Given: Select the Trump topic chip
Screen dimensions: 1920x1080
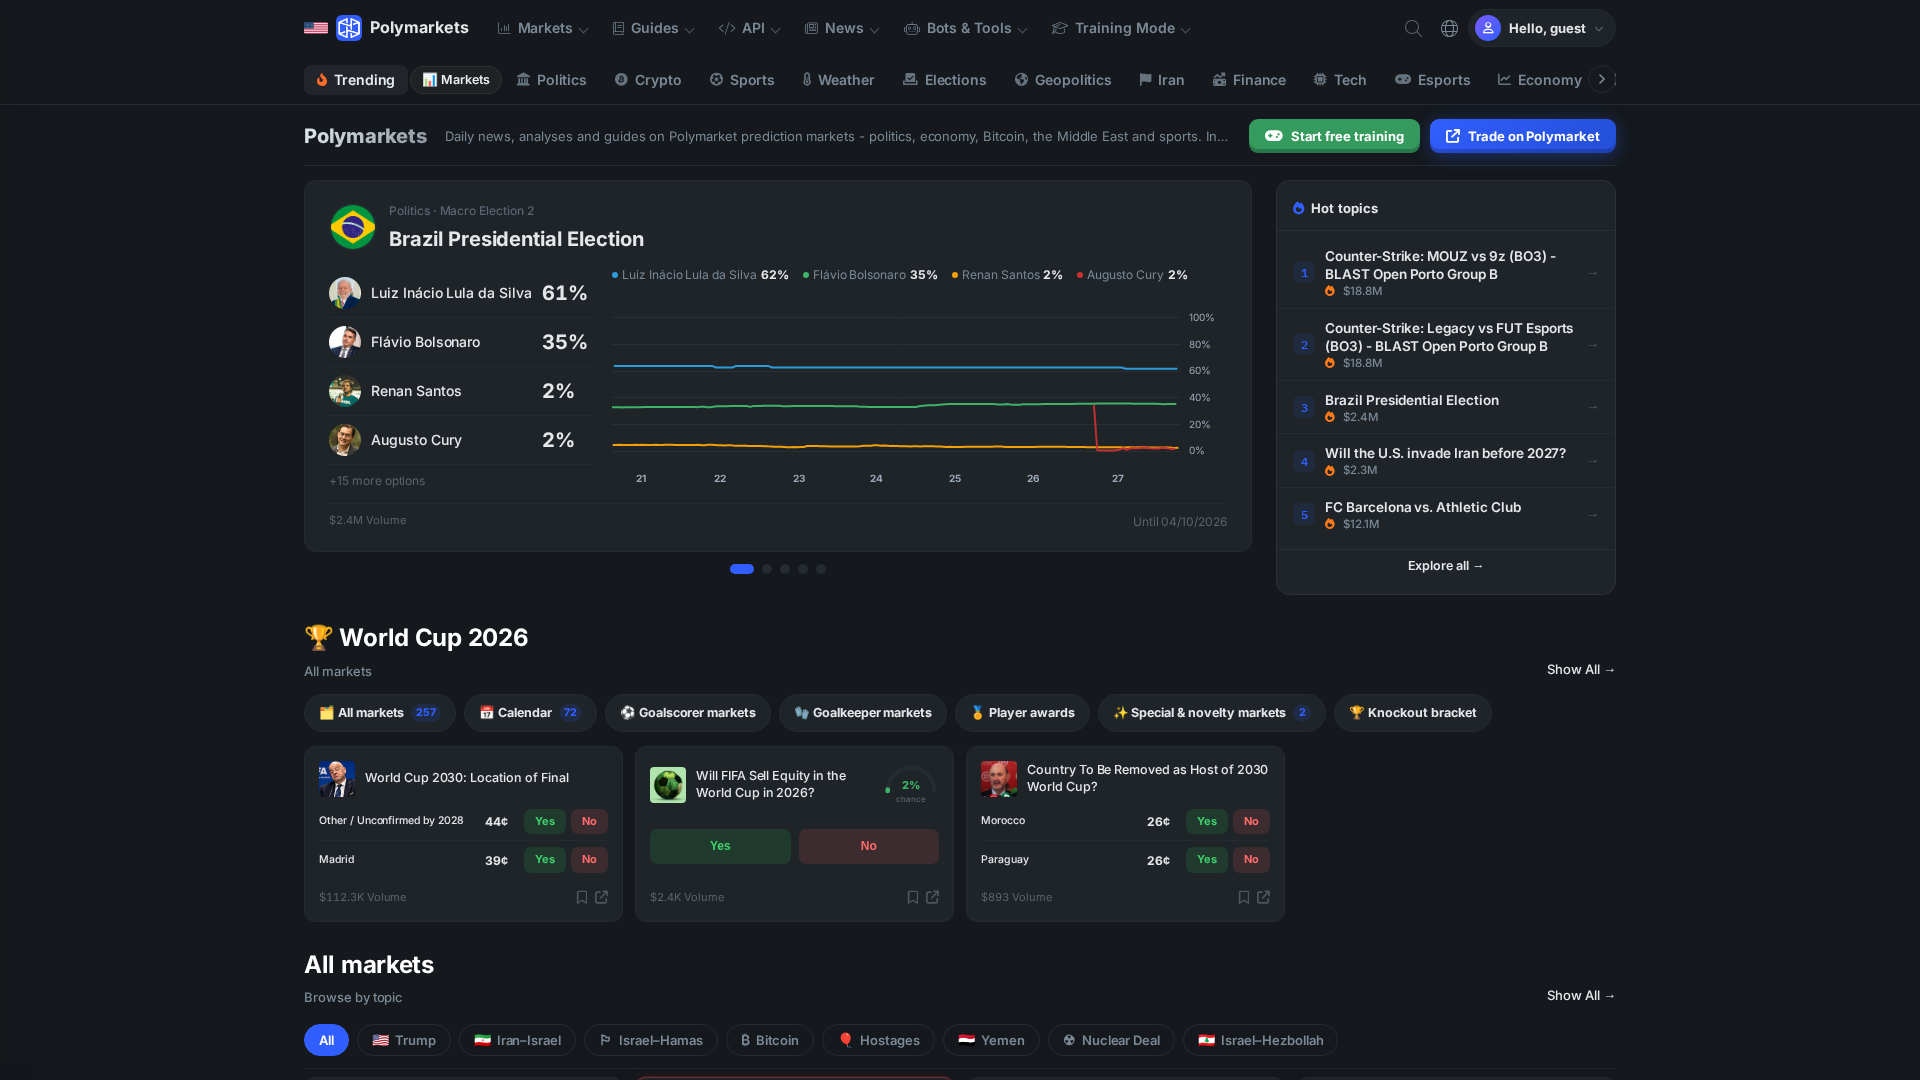Looking at the screenshot, I should (x=404, y=1040).
